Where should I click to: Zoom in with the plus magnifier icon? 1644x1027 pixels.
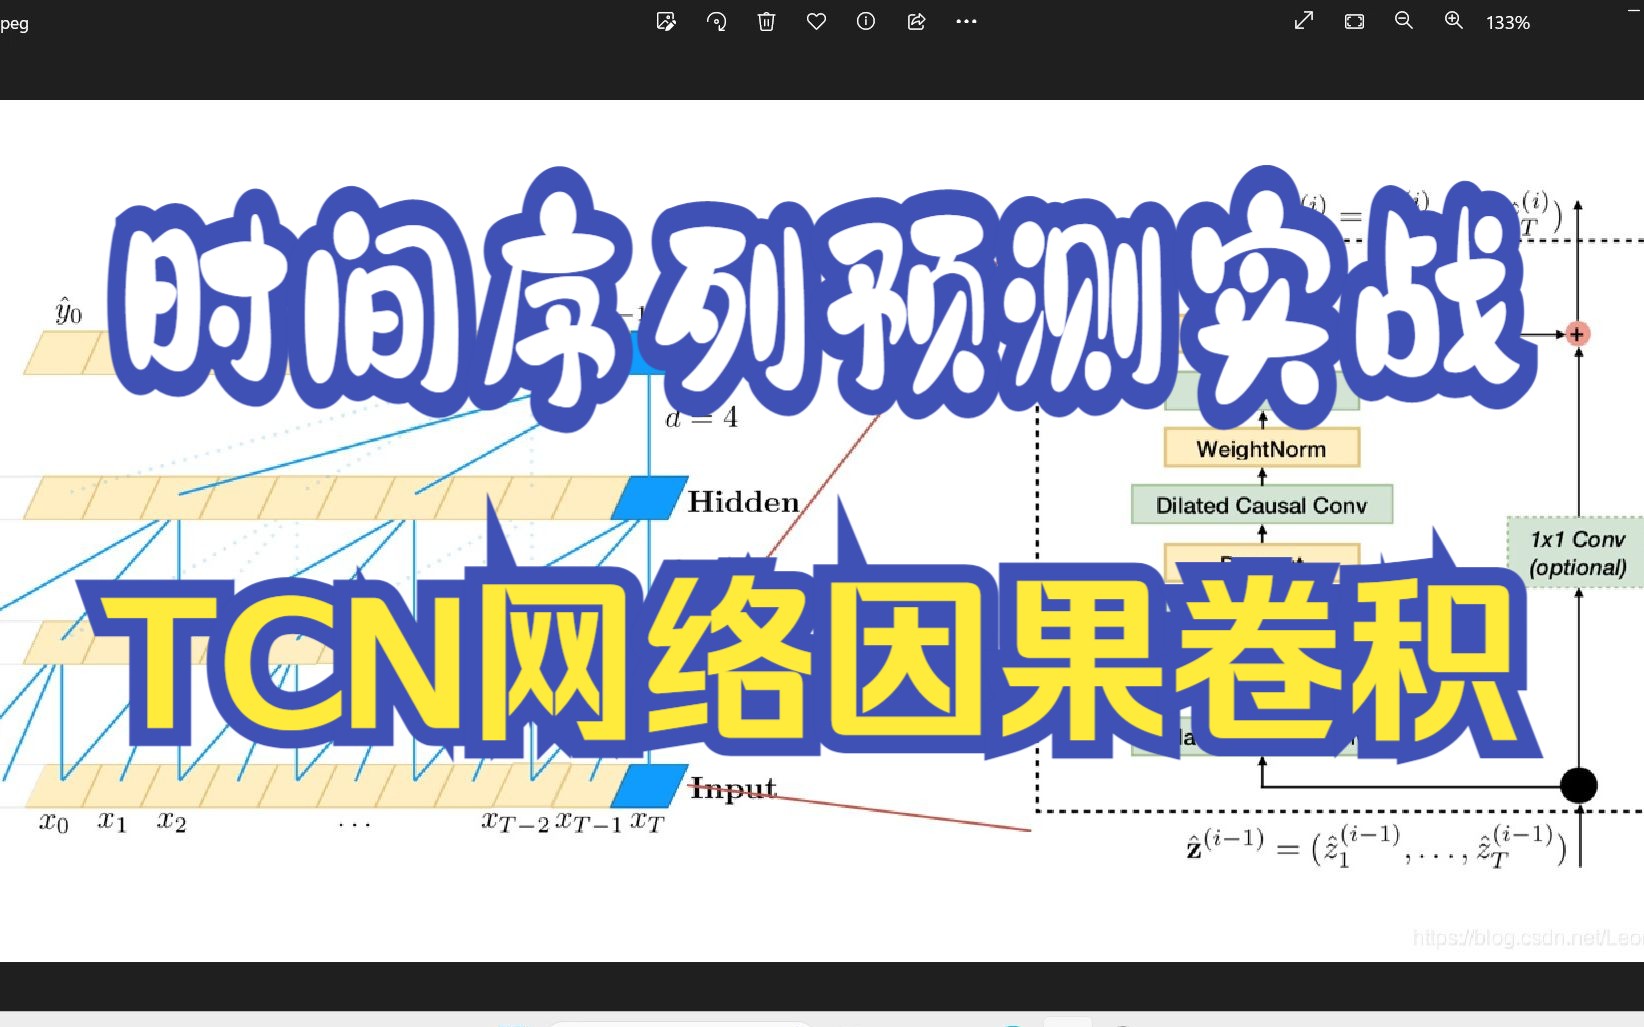click(1454, 21)
